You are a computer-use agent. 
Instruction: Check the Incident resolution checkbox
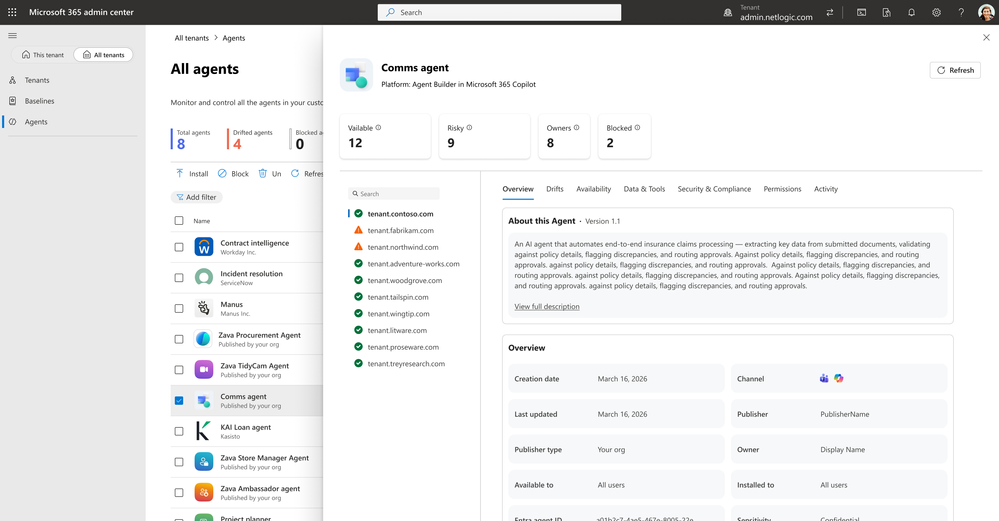pyautogui.click(x=179, y=278)
